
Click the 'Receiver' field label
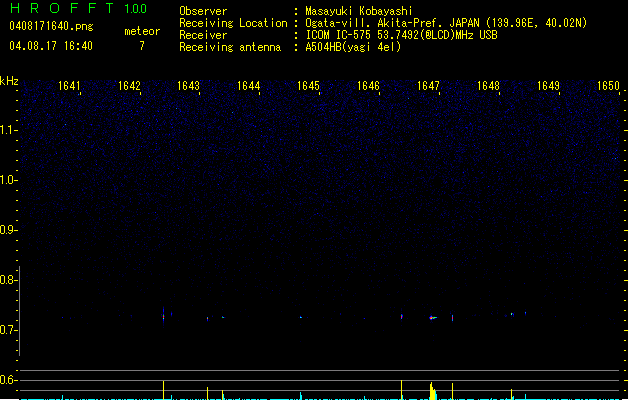[x=203, y=35]
